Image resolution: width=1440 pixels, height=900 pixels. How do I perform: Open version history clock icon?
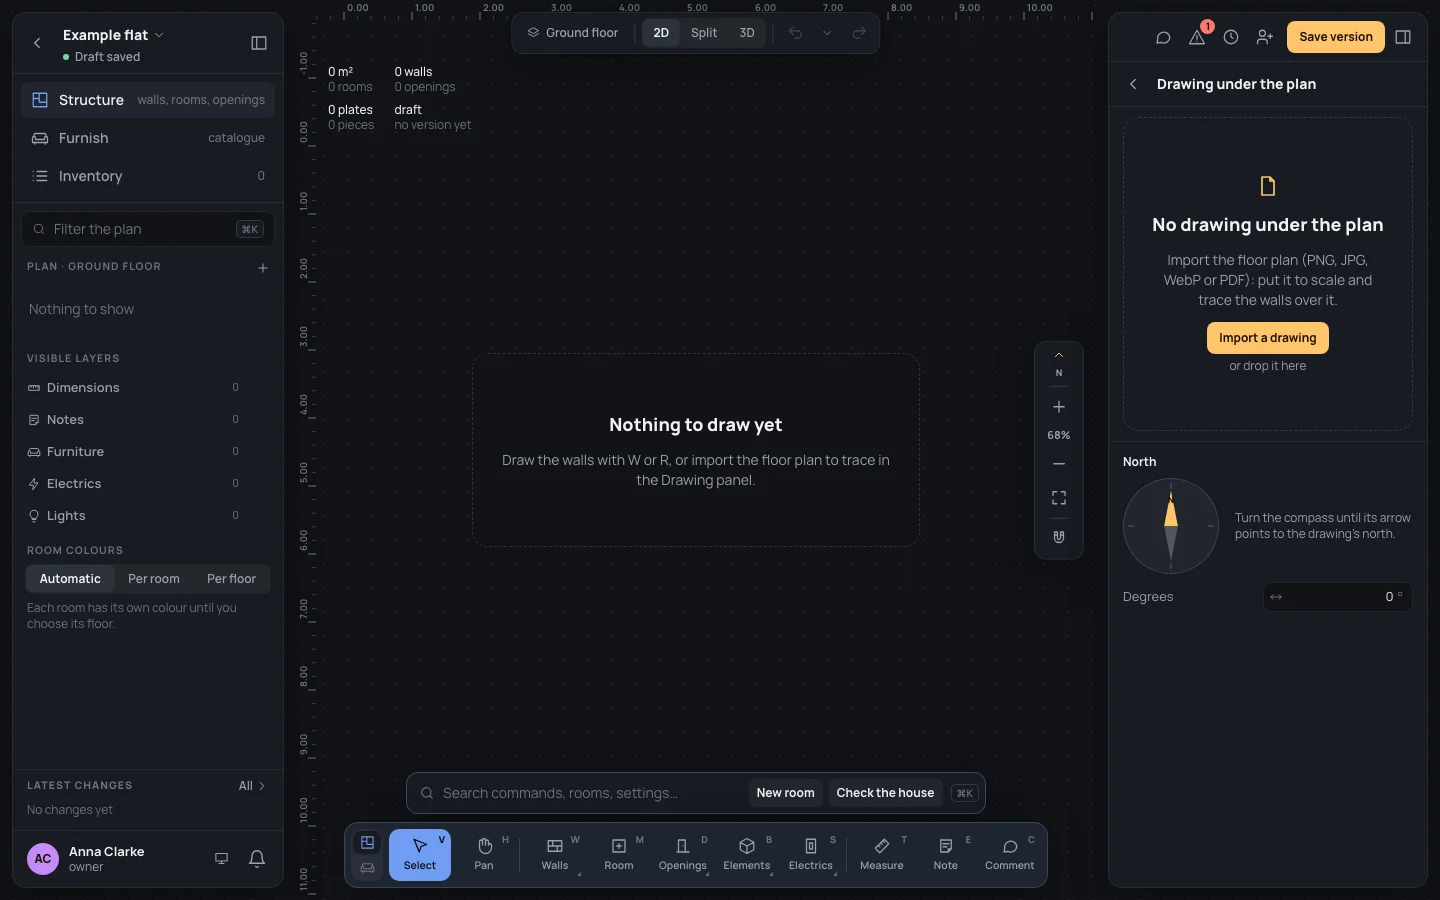1231,37
